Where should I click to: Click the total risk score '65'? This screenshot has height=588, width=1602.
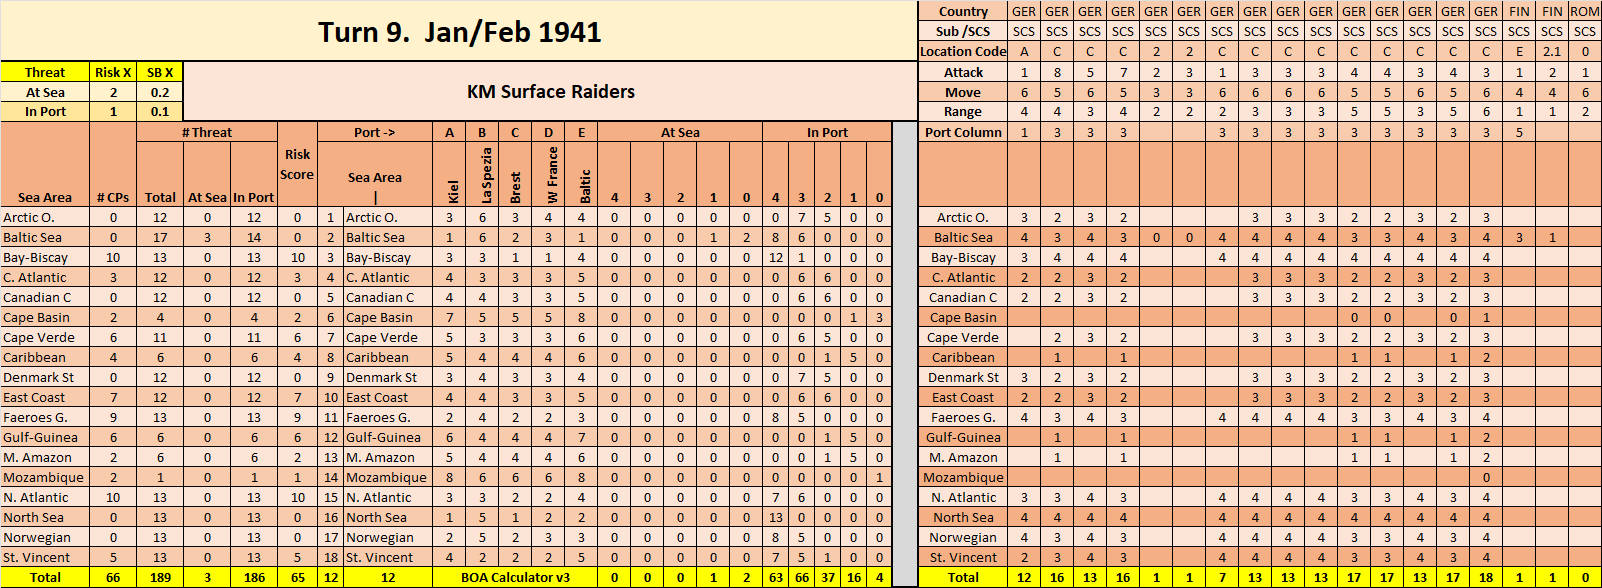(297, 578)
